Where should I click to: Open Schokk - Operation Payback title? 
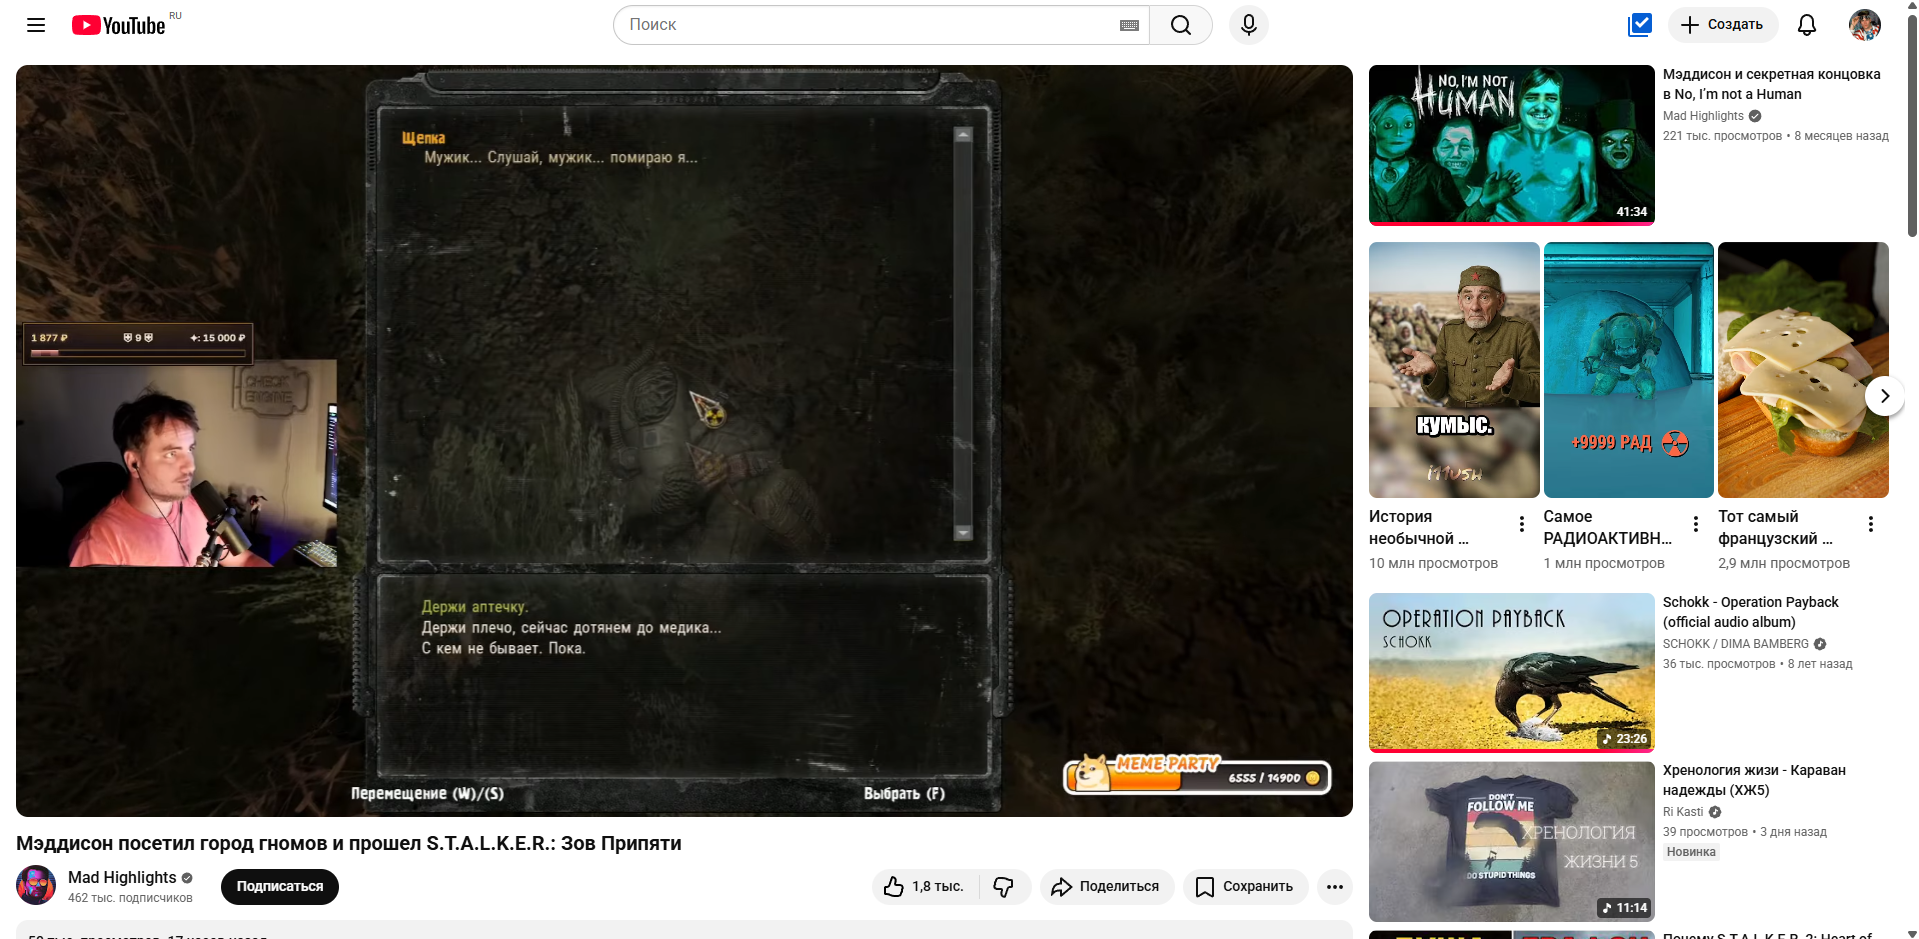(x=1750, y=612)
